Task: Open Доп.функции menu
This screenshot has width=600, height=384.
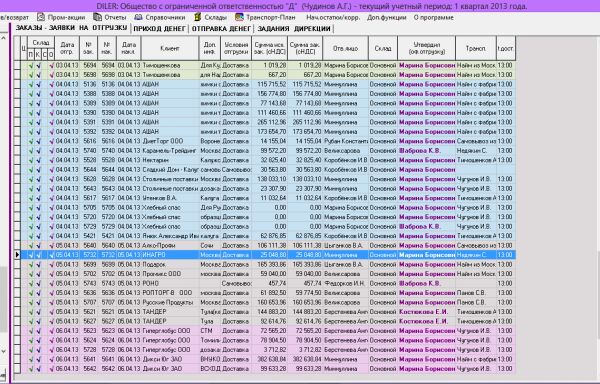Action: pyautogui.click(x=386, y=18)
